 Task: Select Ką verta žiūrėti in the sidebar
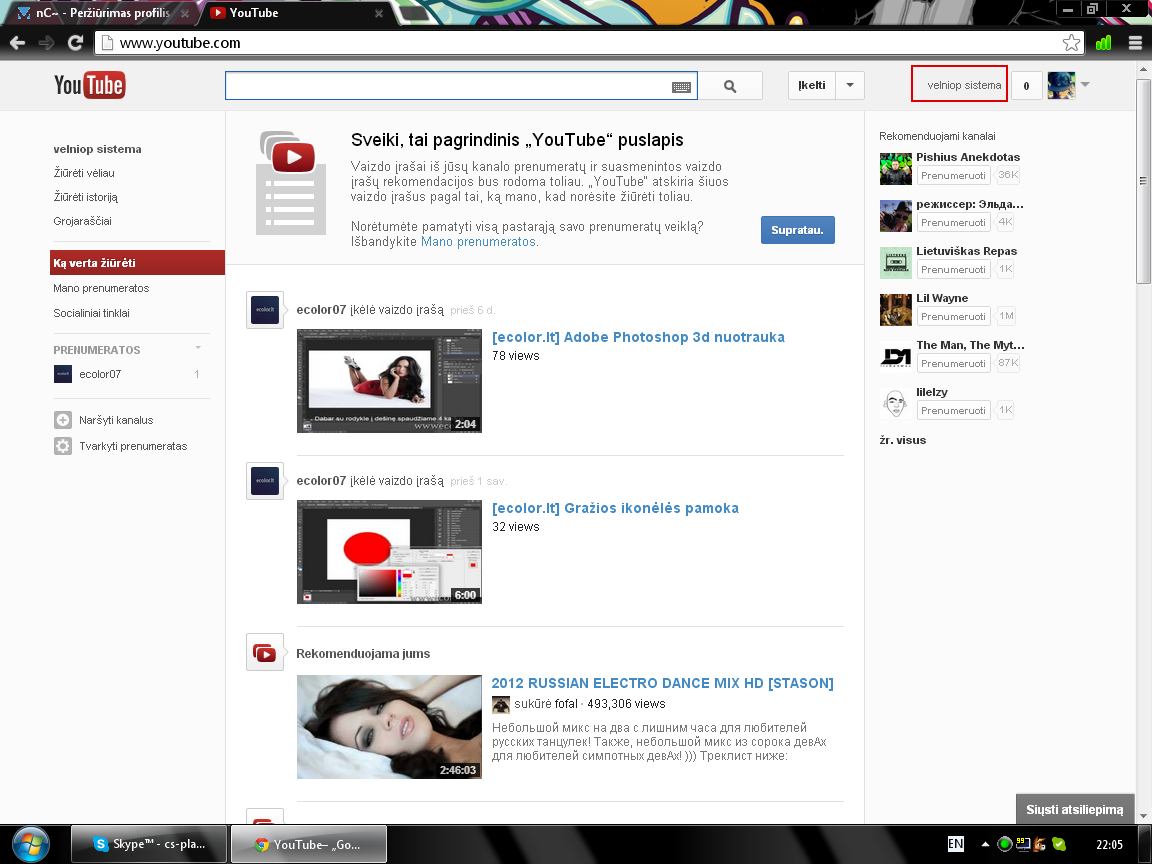(x=137, y=263)
